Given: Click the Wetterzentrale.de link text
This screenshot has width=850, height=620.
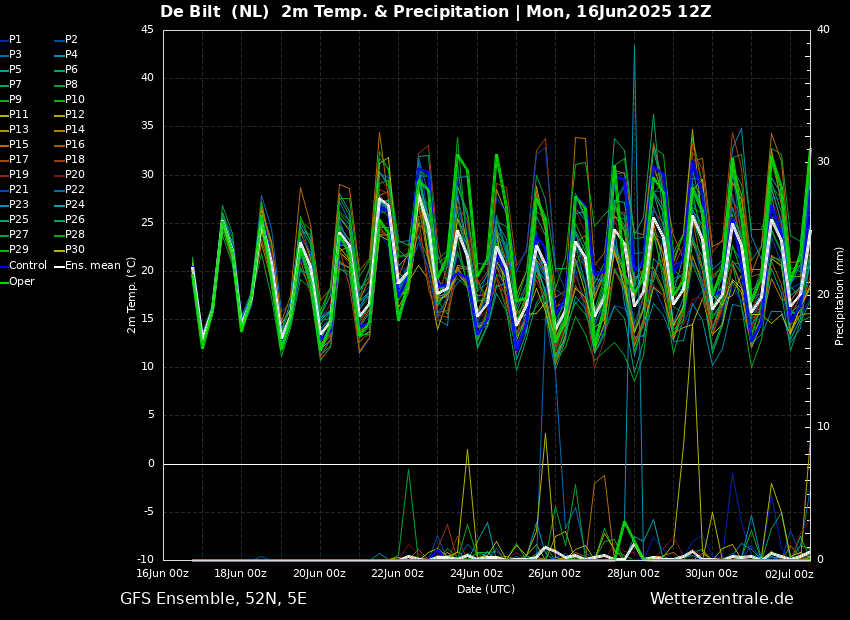Looking at the screenshot, I should coord(721,599).
